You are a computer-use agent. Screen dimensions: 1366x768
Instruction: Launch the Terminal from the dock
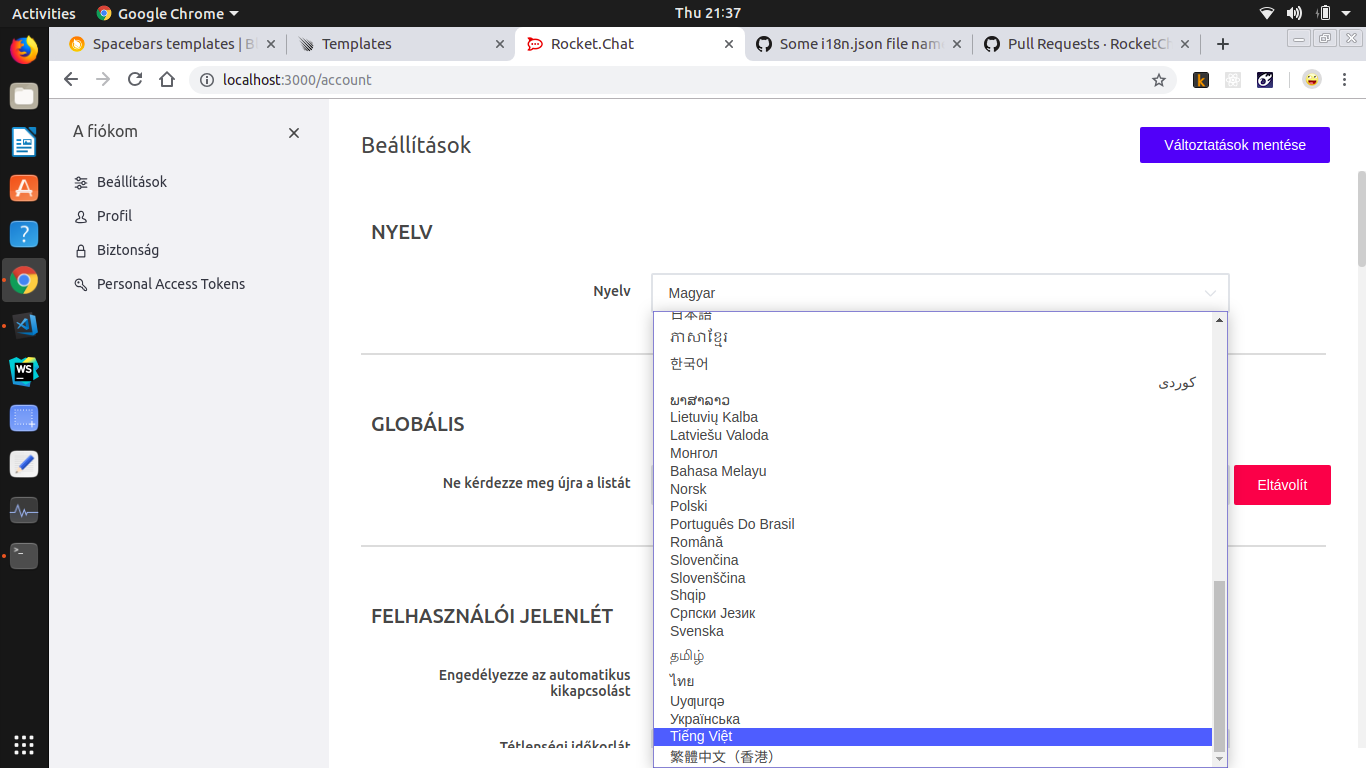pos(23,556)
